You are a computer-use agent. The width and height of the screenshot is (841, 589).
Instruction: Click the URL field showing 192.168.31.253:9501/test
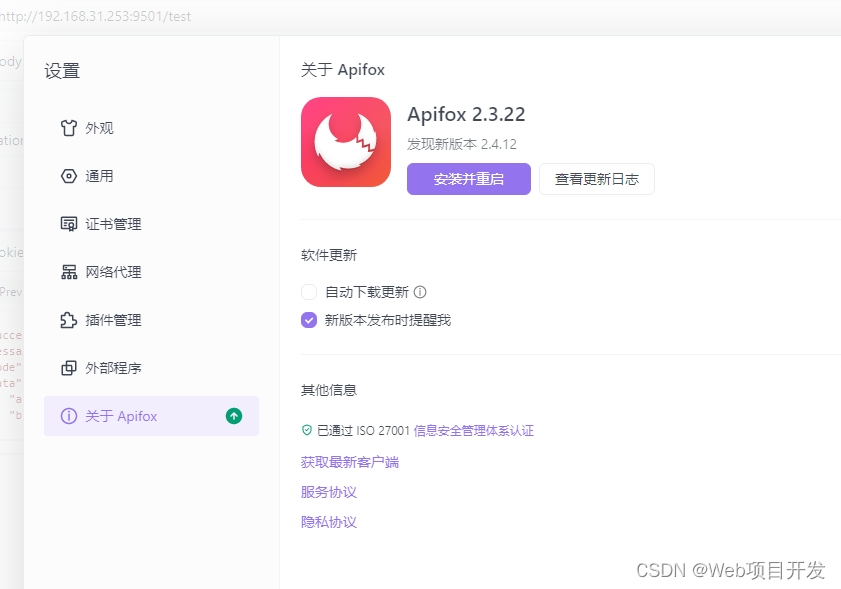[95, 16]
